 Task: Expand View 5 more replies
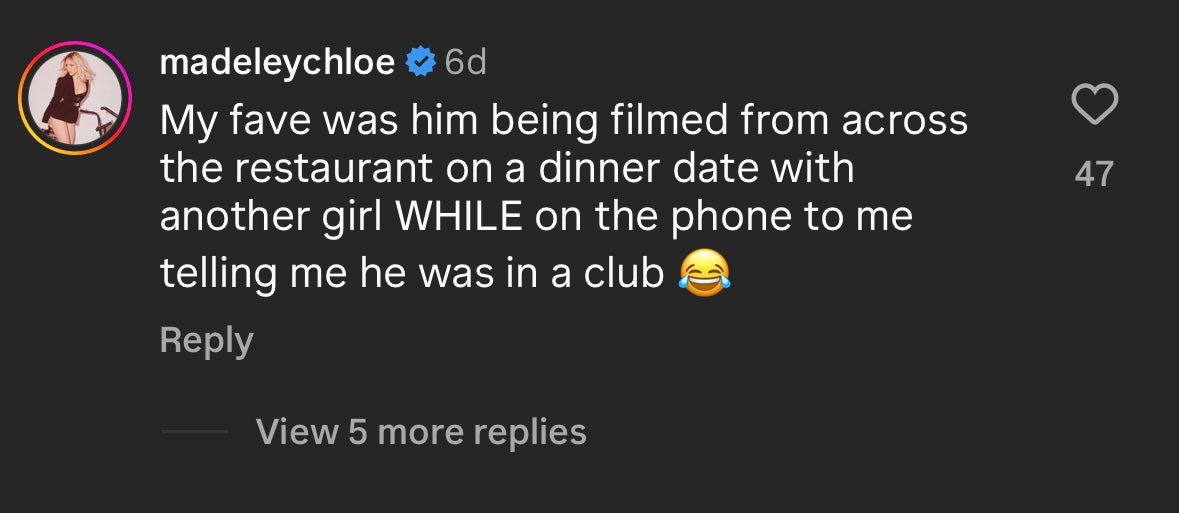click(421, 432)
